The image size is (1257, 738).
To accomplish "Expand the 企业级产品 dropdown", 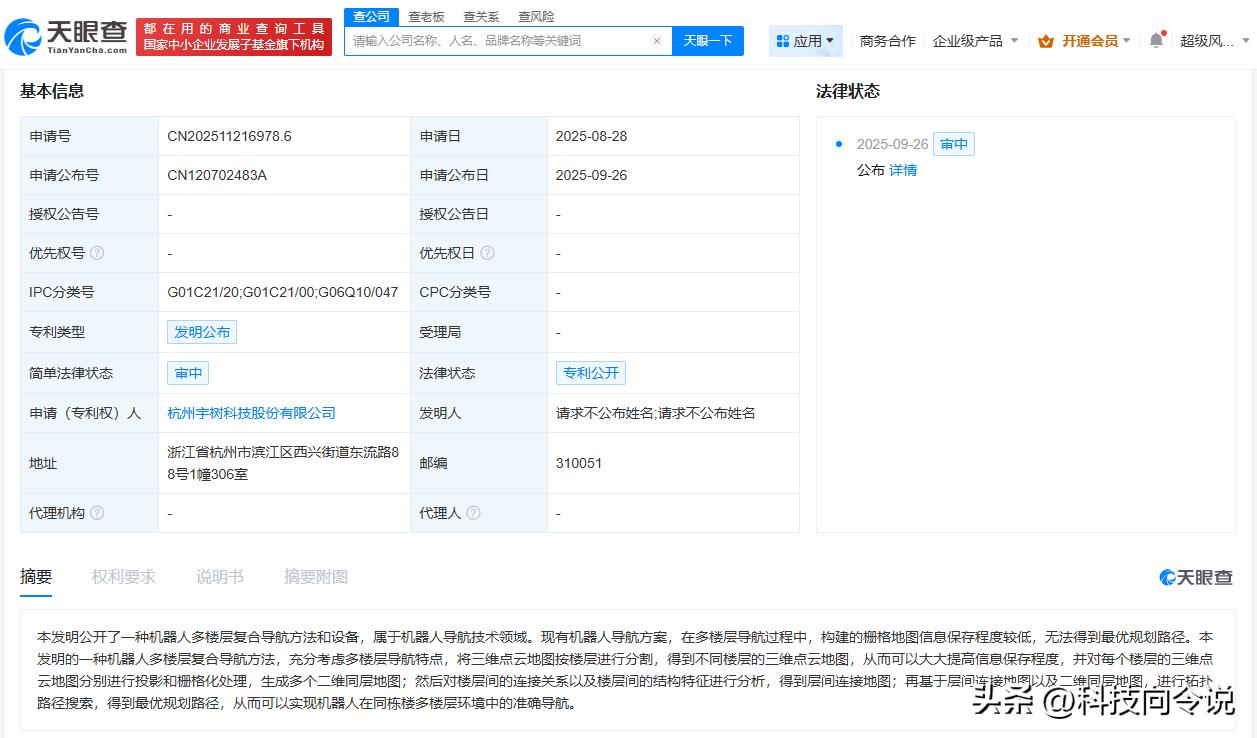I will (x=975, y=41).
